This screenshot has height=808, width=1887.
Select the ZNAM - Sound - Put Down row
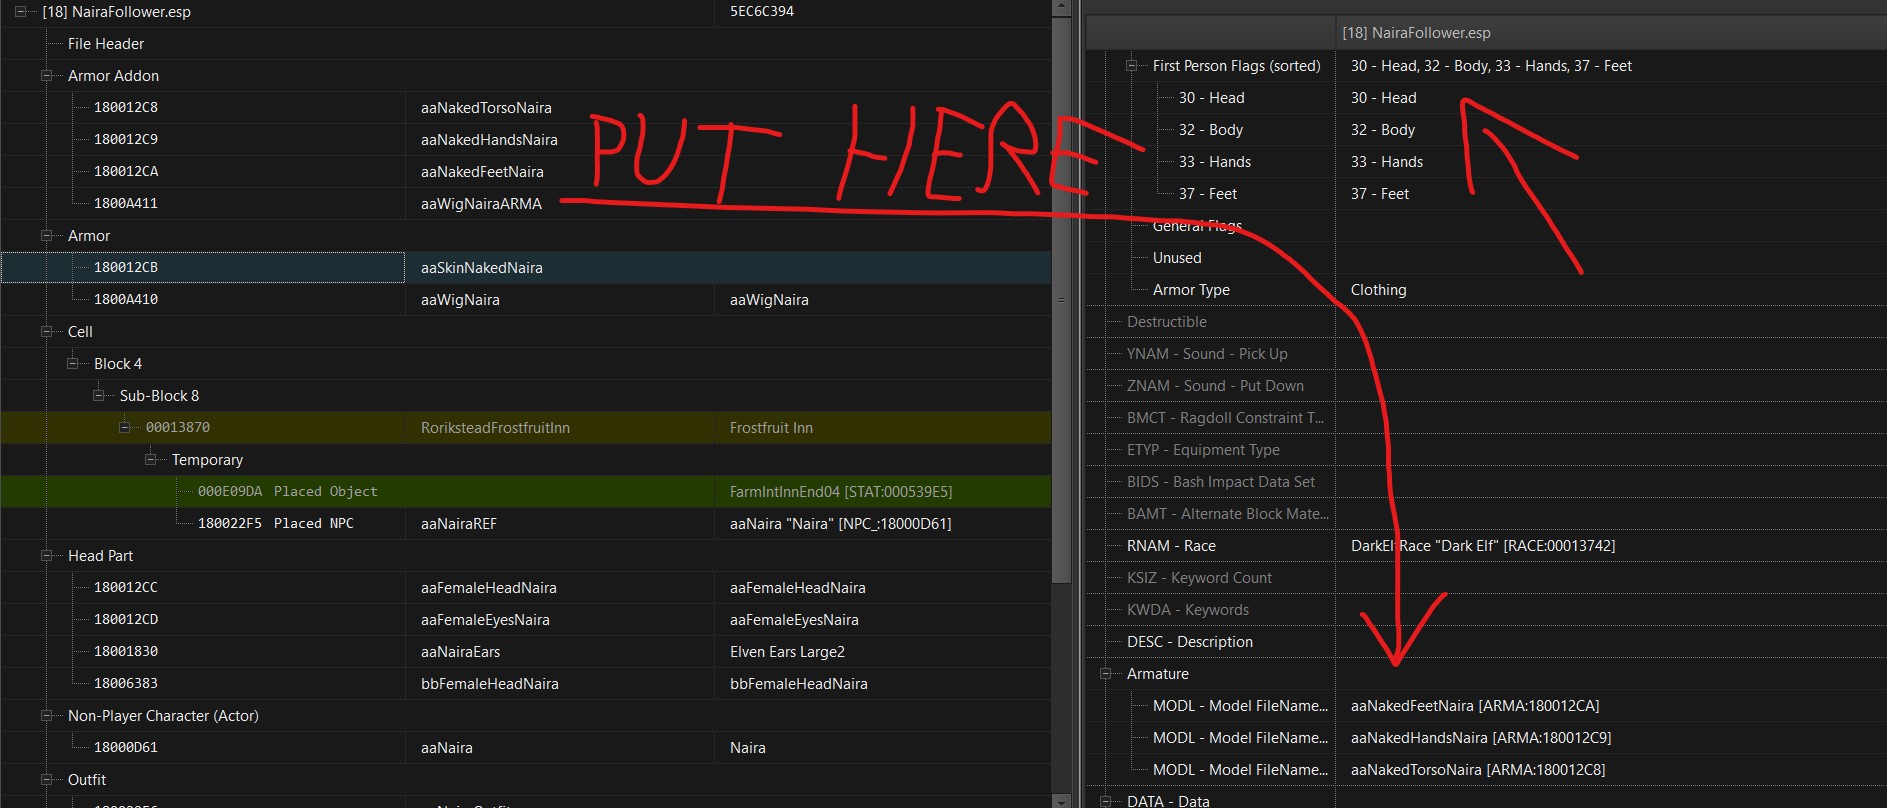point(1215,386)
